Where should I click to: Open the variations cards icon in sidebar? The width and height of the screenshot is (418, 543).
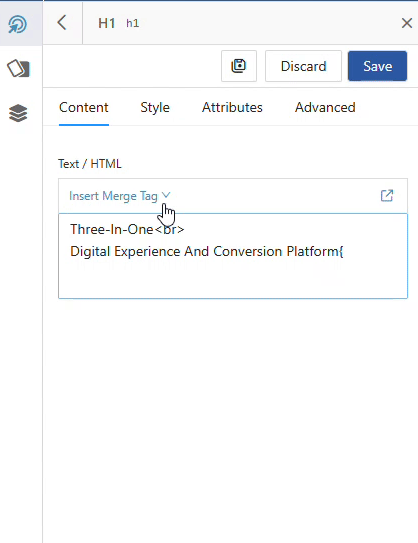18,68
